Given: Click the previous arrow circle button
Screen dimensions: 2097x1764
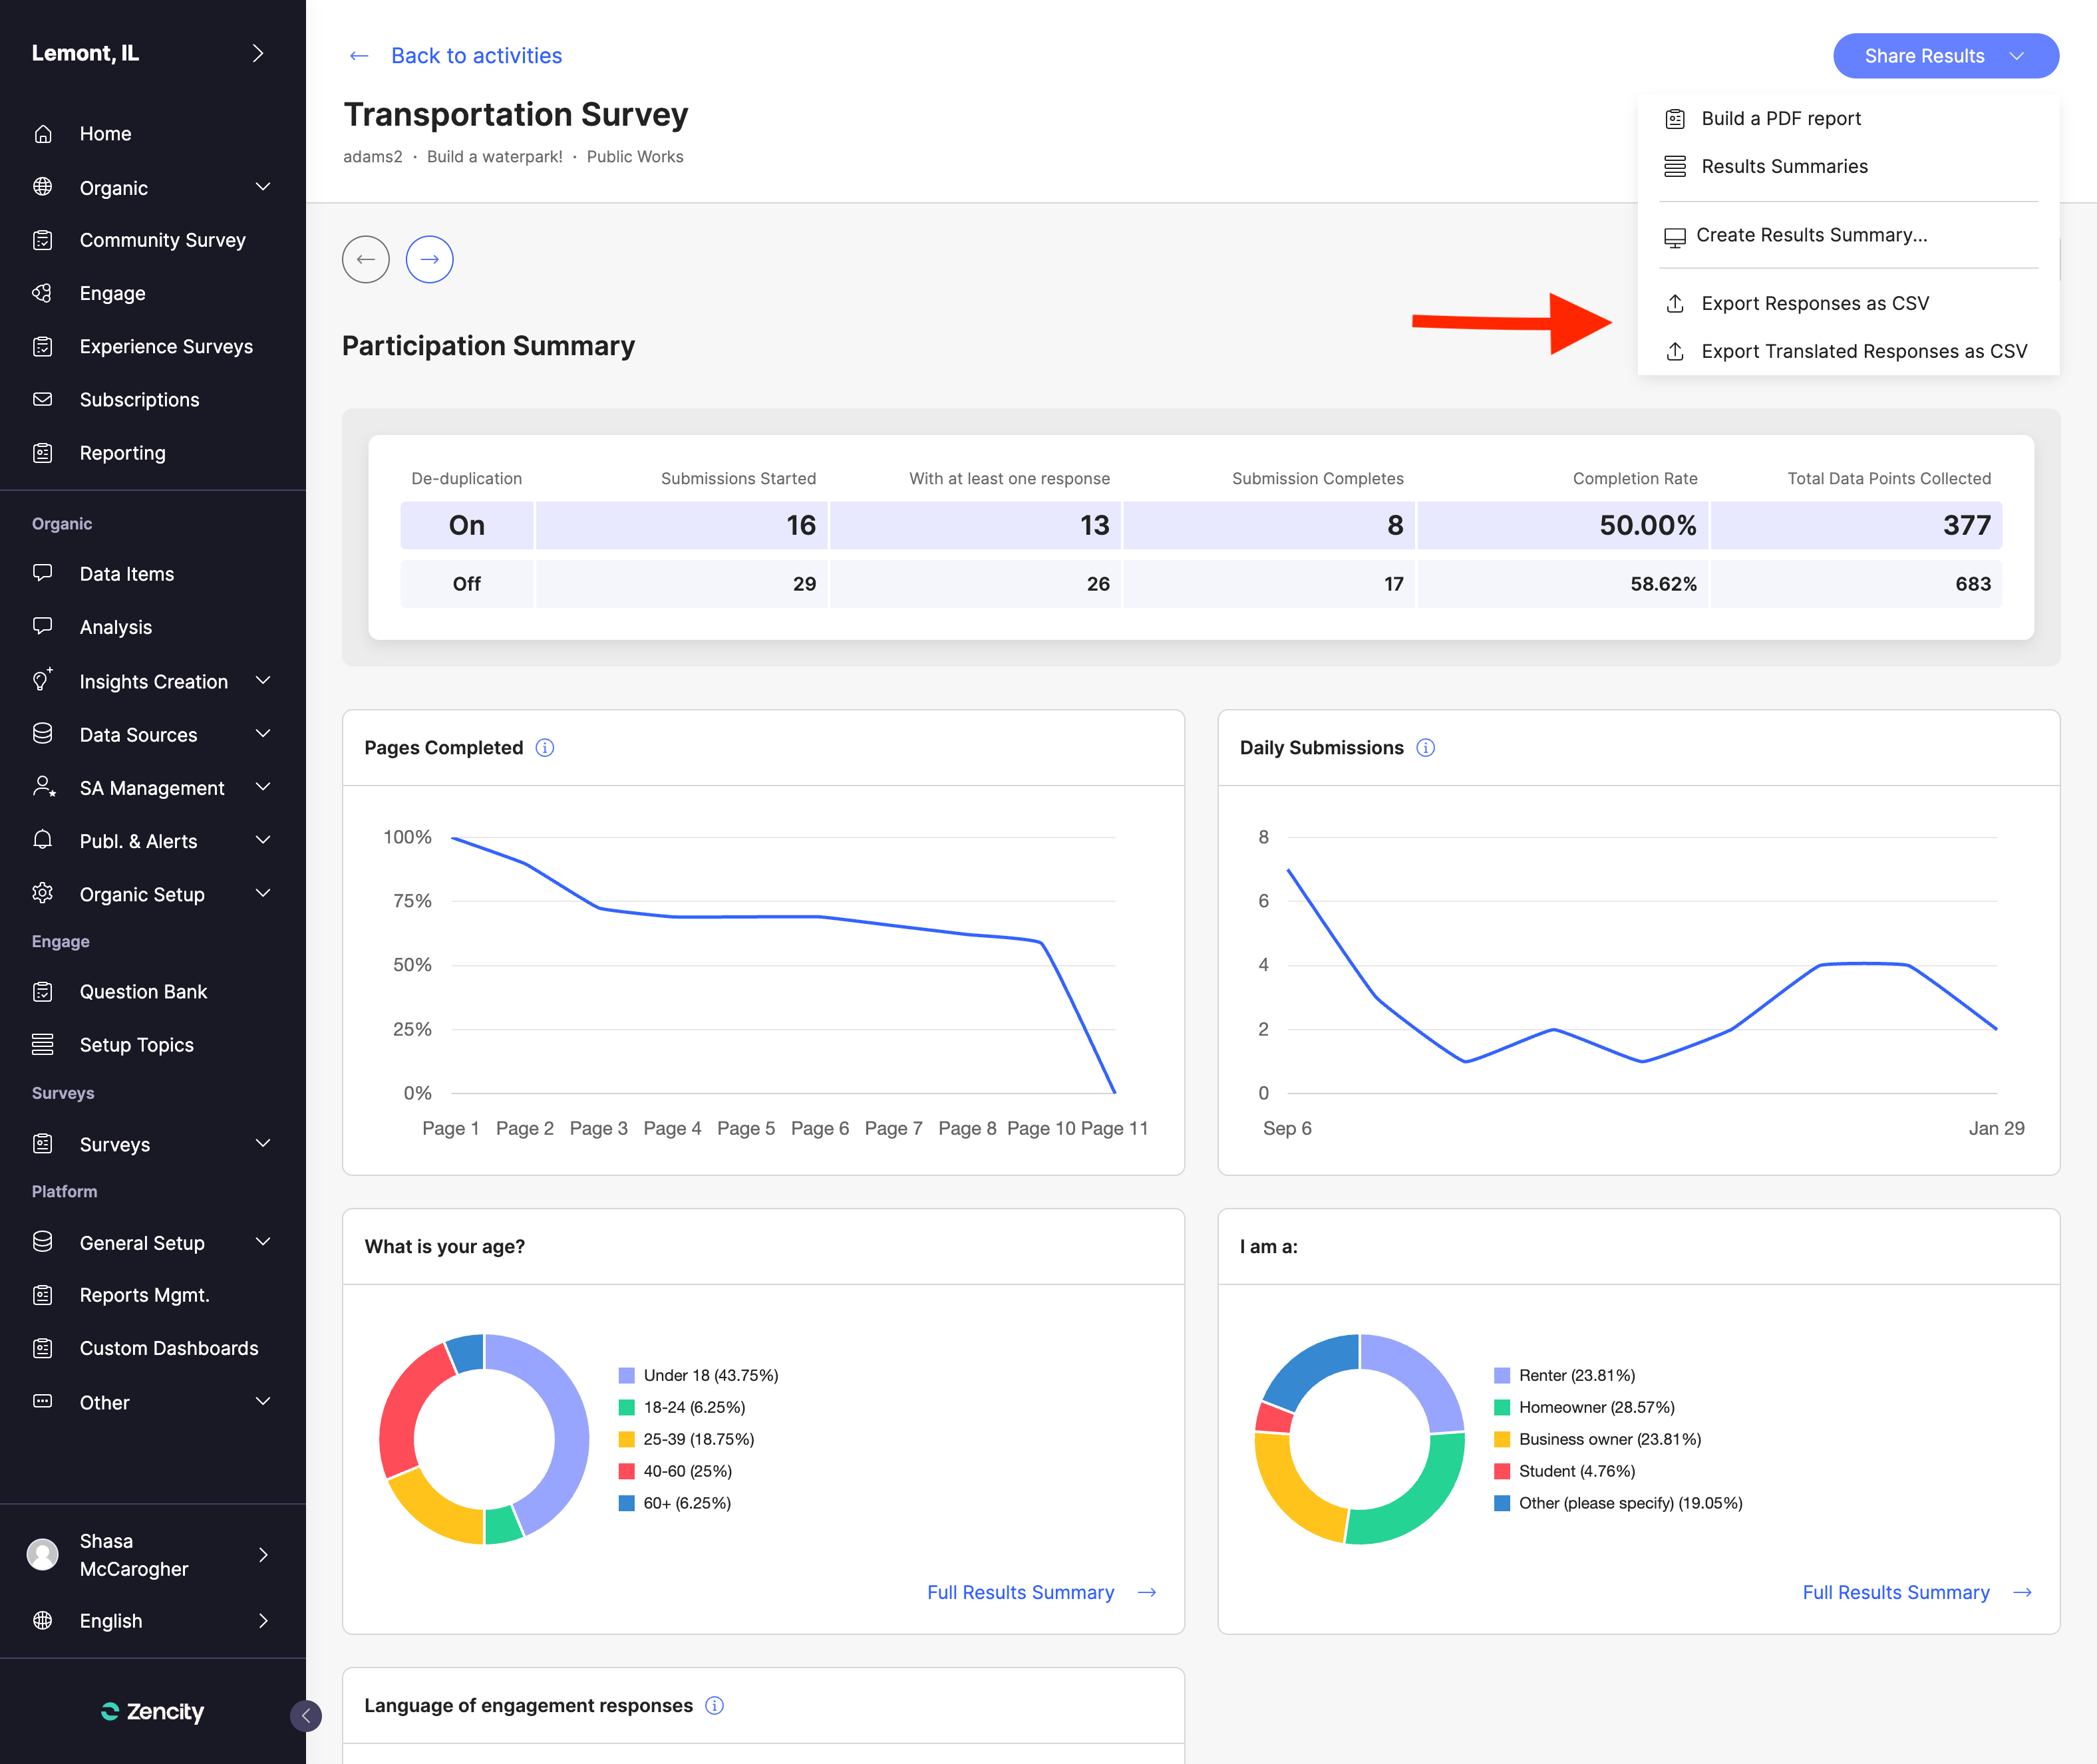Looking at the screenshot, I should pyautogui.click(x=366, y=260).
